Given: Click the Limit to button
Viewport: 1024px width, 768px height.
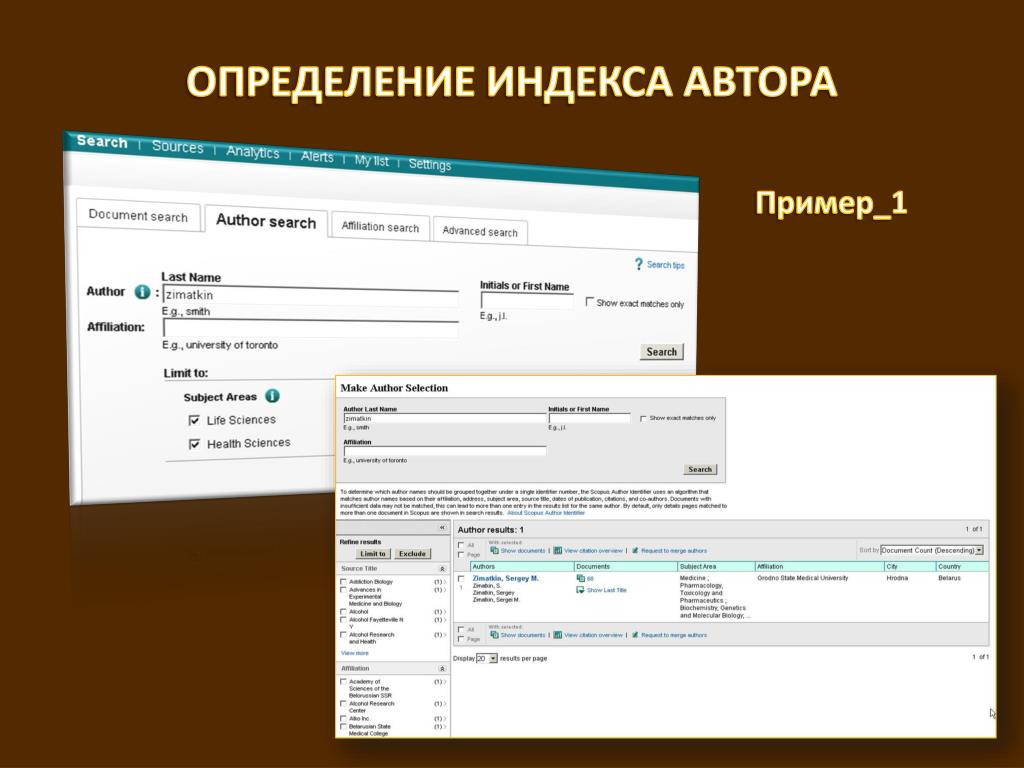Looking at the screenshot, I should click(x=373, y=554).
